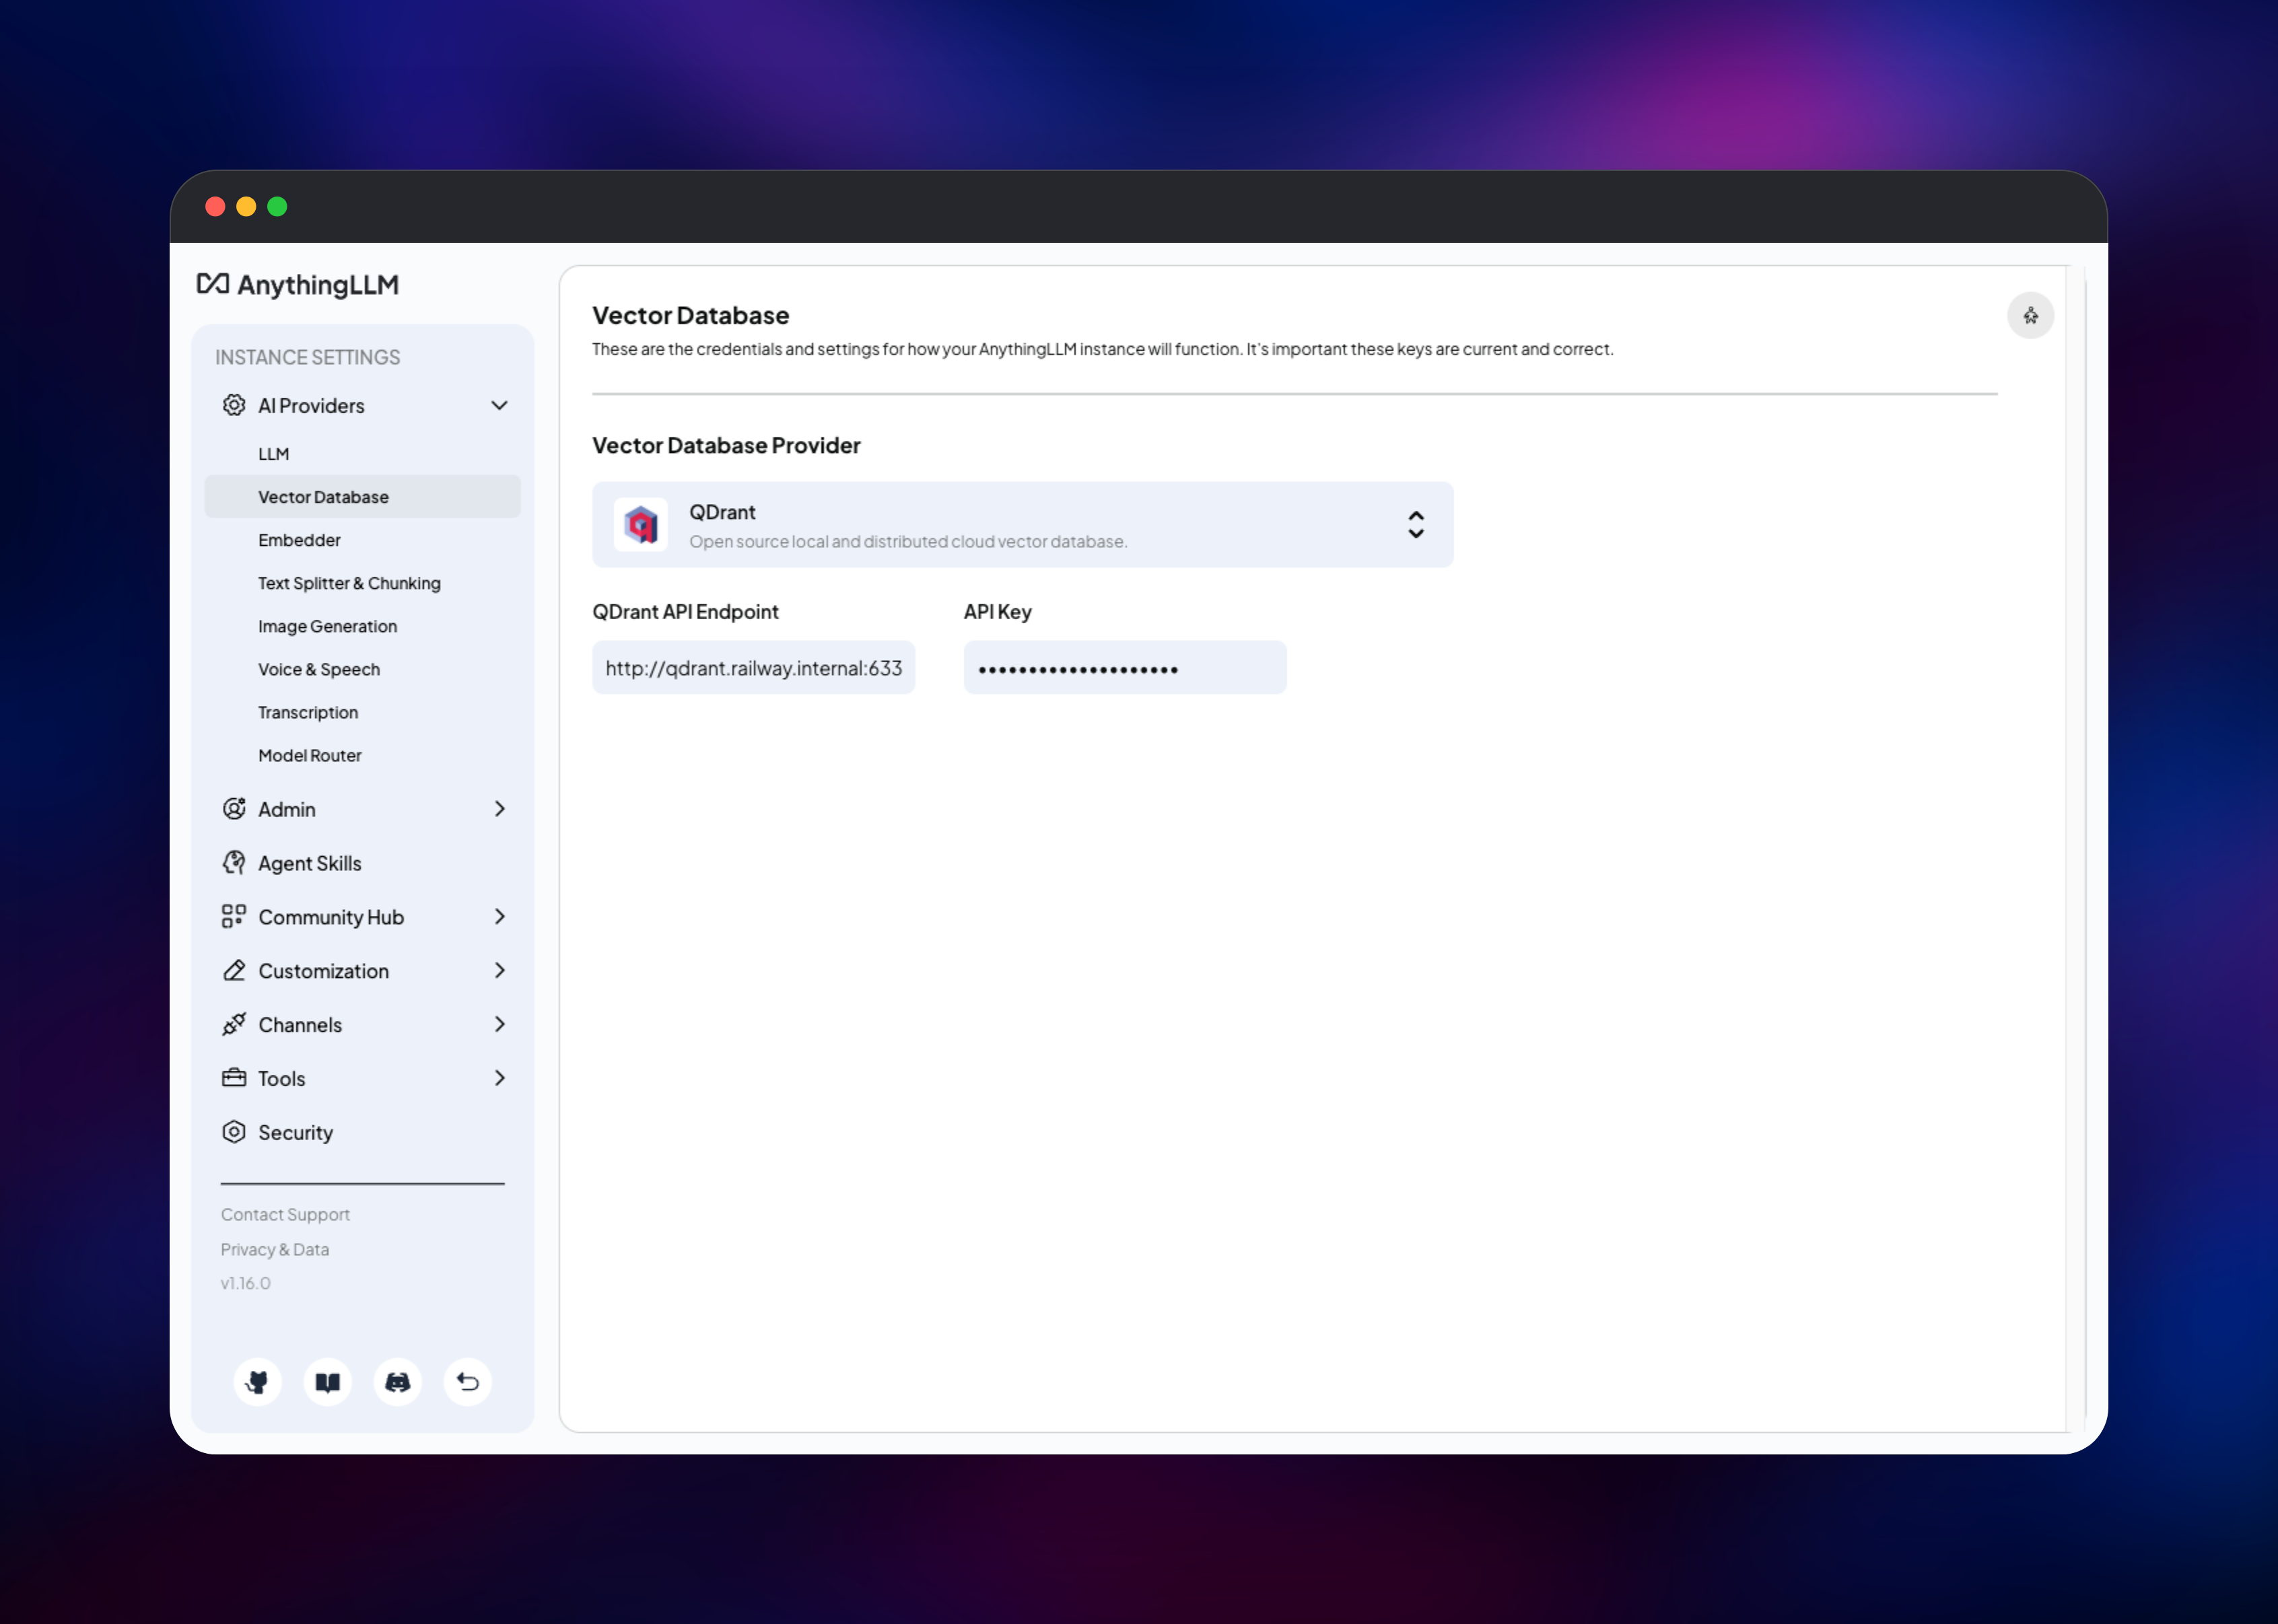Open Image Generation settings

(363, 626)
